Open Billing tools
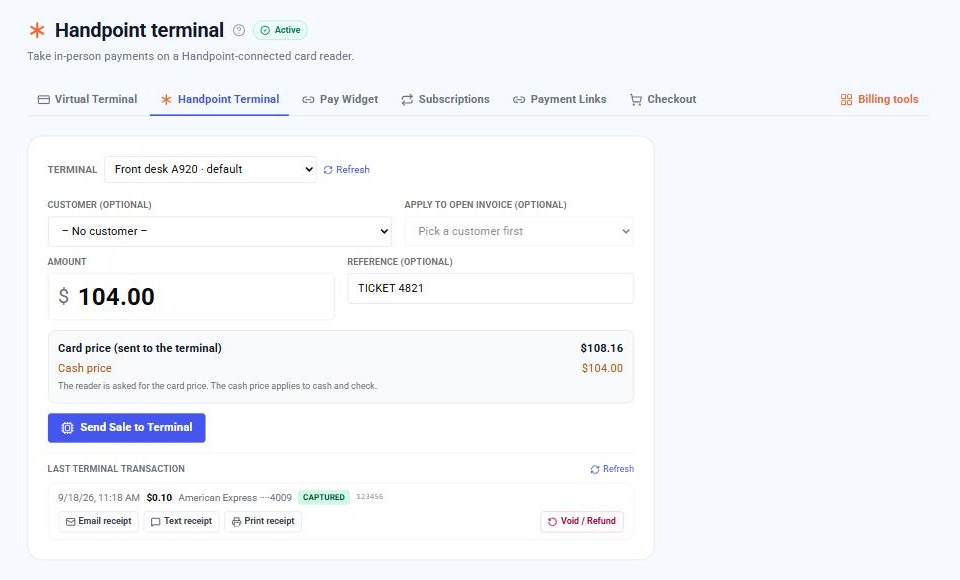Viewport: 960px width, 580px height. (x=879, y=99)
